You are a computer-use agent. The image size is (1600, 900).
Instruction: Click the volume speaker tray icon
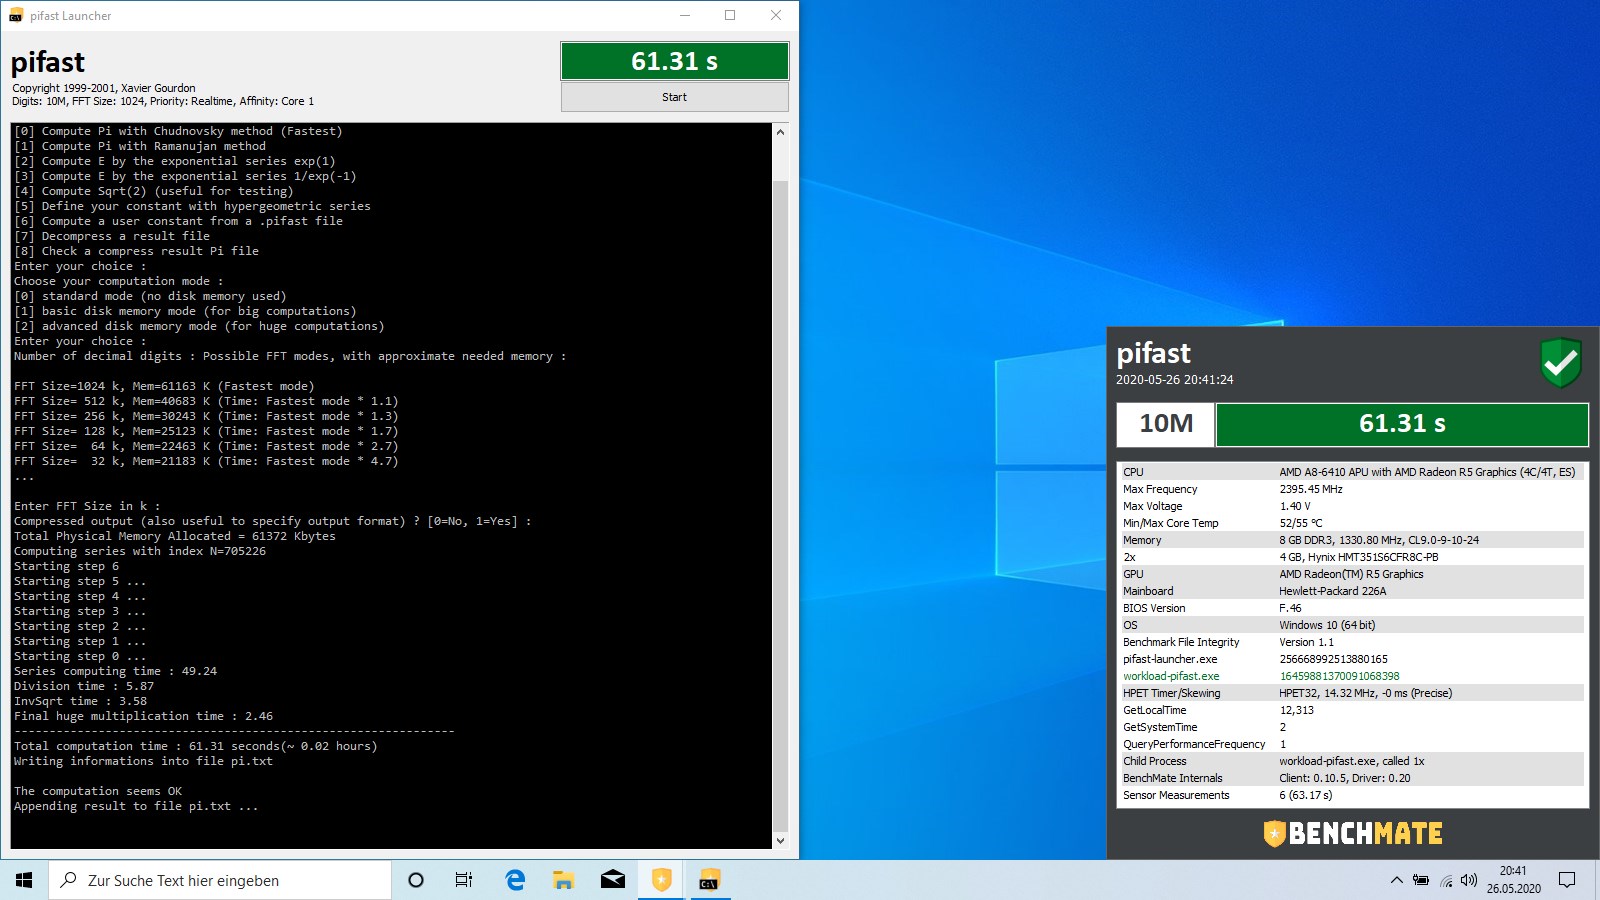(1469, 880)
